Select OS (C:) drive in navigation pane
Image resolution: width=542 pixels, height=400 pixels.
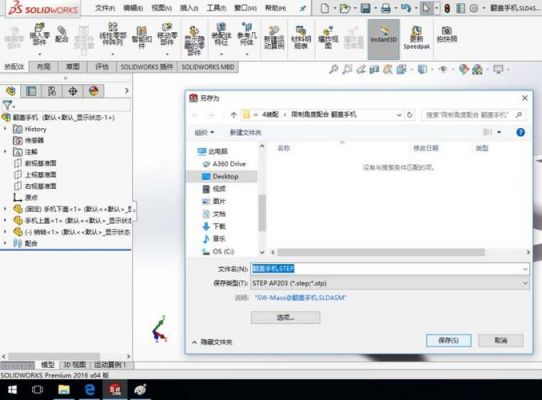(218, 251)
